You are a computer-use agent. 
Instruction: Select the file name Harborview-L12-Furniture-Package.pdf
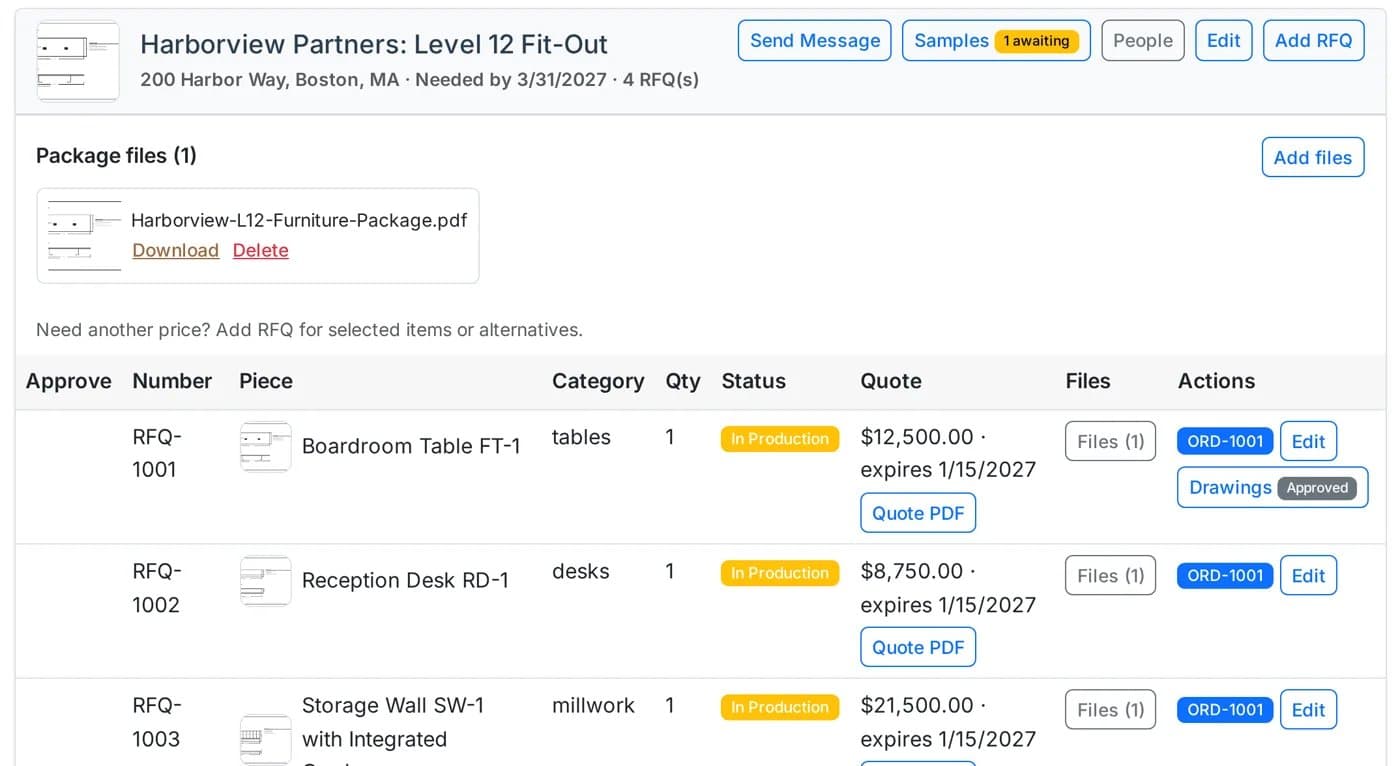(x=299, y=220)
